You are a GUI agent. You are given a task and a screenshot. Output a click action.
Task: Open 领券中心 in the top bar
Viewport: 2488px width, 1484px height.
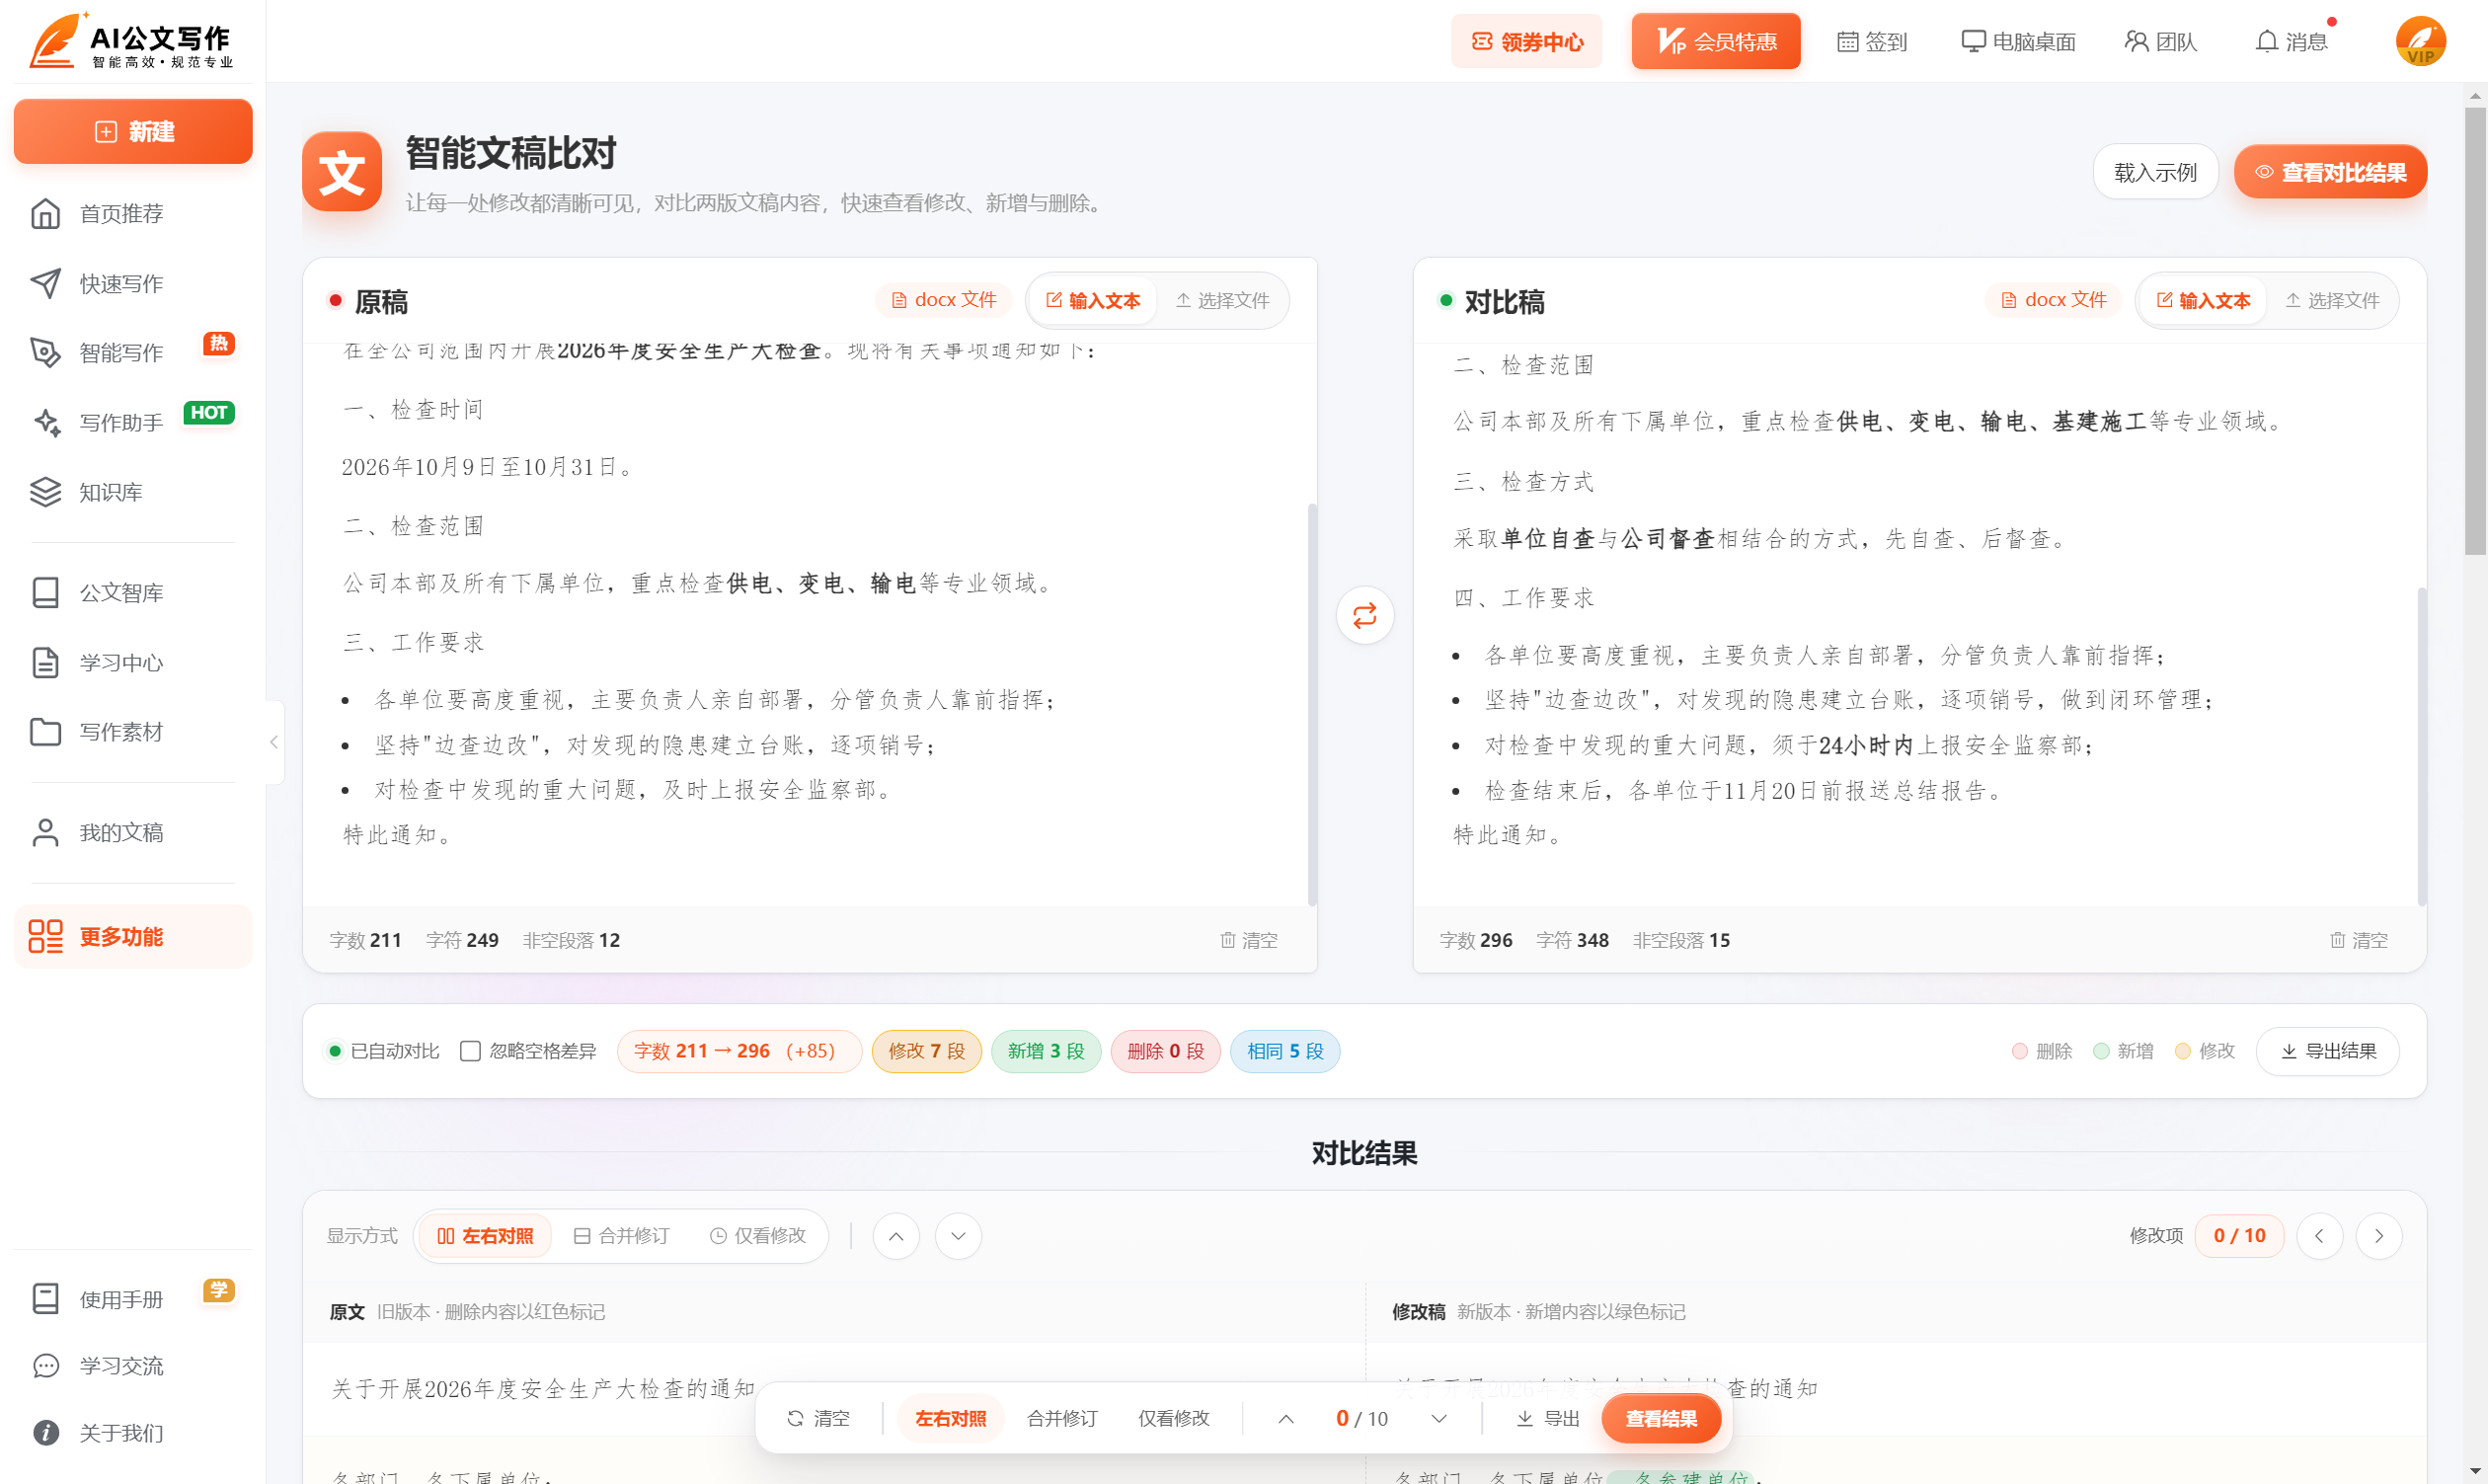pyautogui.click(x=1526, y=41)
